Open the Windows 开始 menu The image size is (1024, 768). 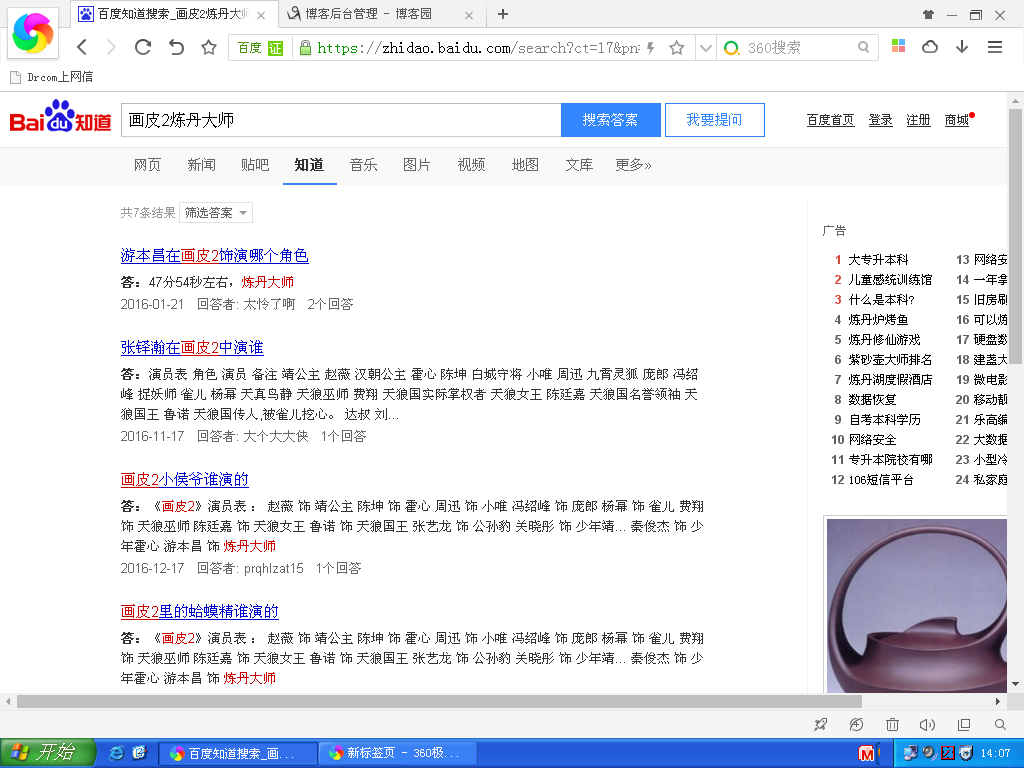pyautogui.click(x=48, y=753)
